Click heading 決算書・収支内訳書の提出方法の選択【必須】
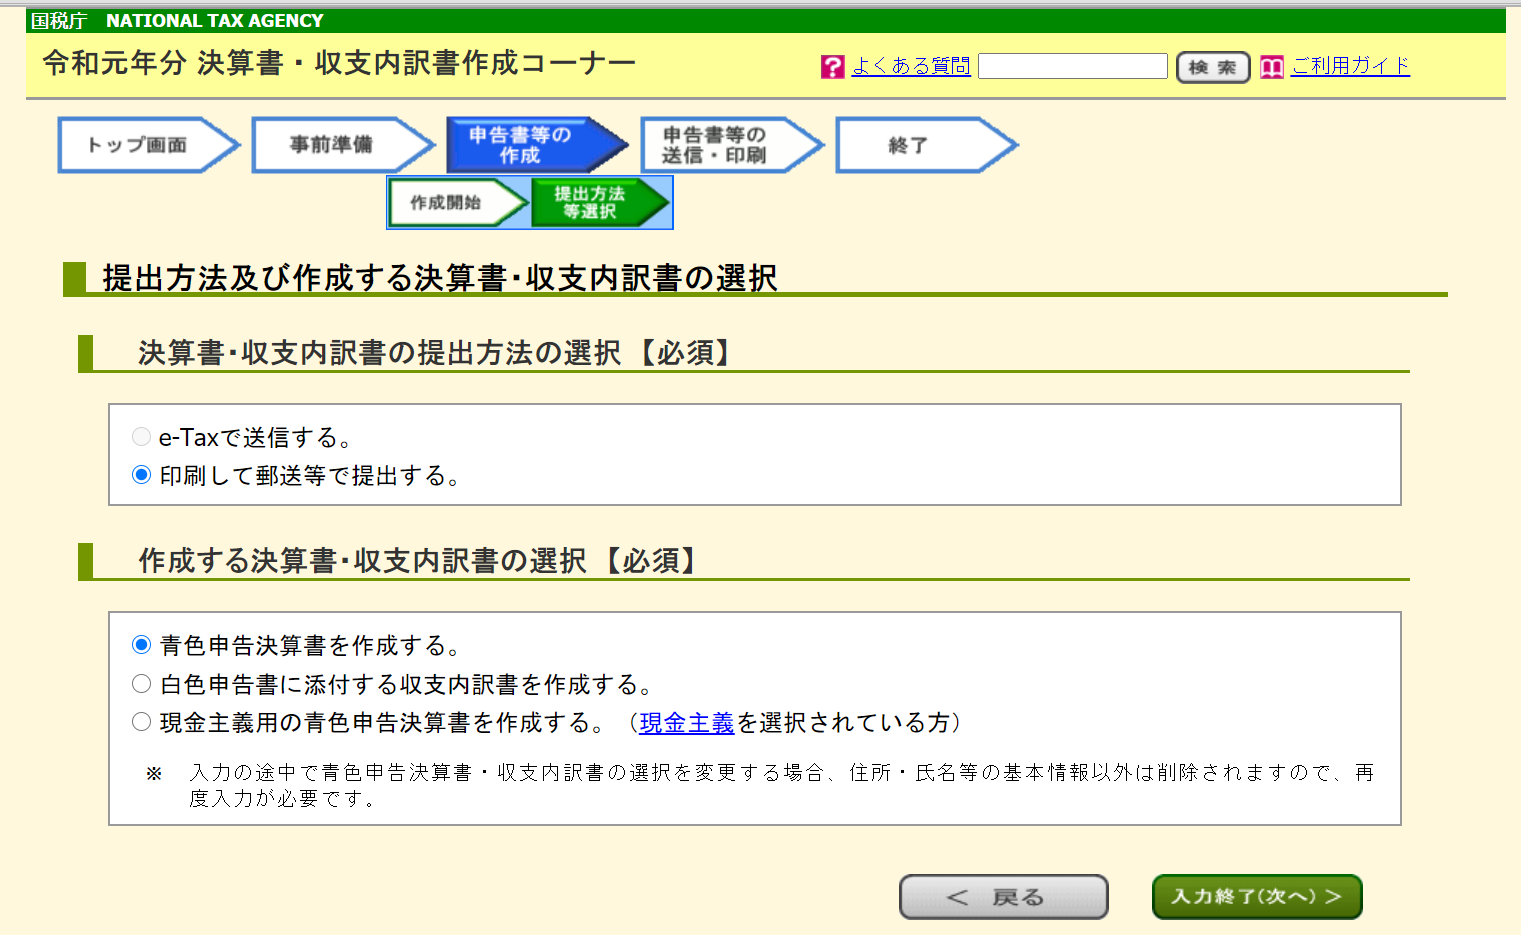The height and width of the screenshot is (935, 1521). coord(437,353)
